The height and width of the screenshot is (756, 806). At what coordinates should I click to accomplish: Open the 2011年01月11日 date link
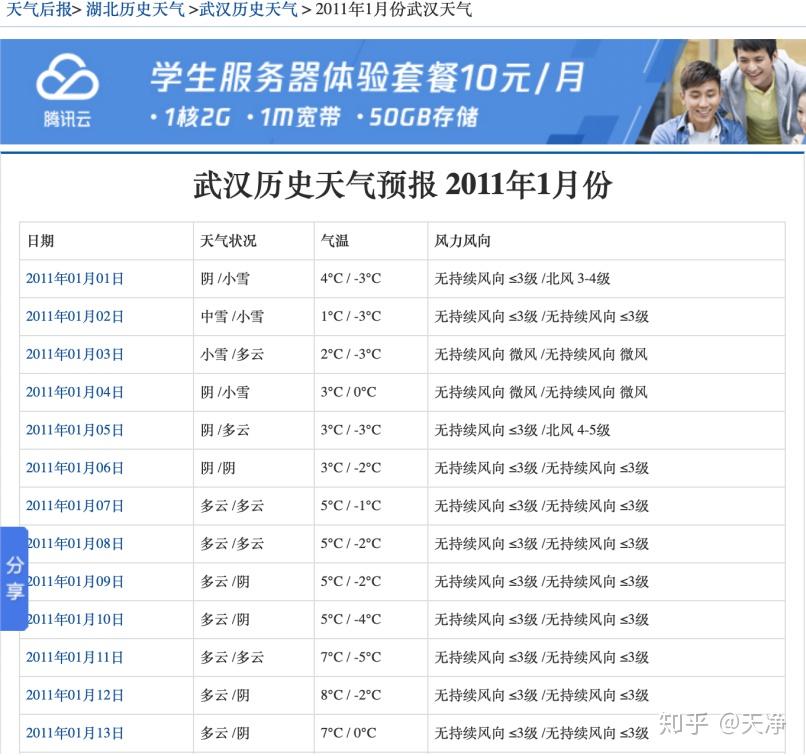(75, 657)
